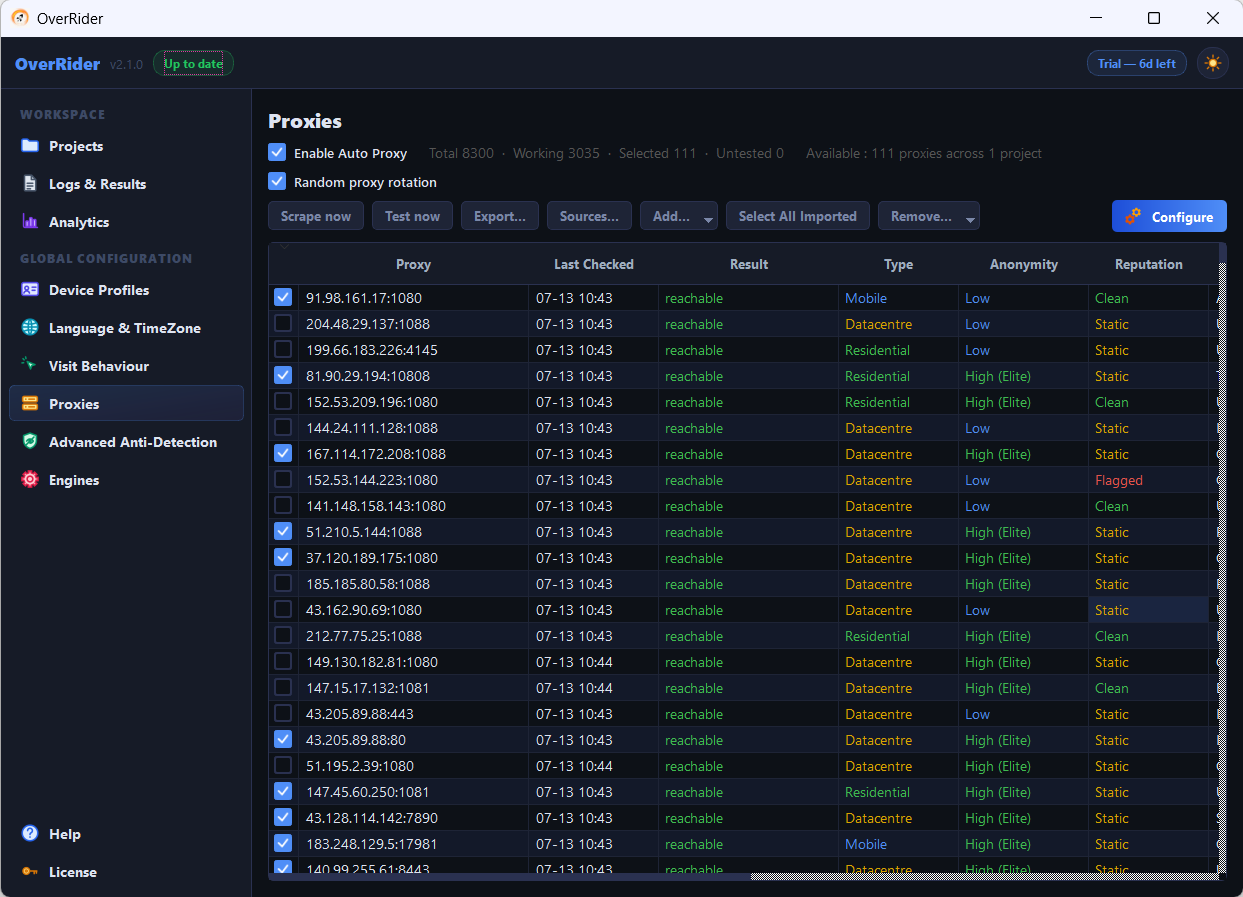Open Device Profiles configuration
The height and width of the screenshot is (897, 1243).
coord(126,290)
